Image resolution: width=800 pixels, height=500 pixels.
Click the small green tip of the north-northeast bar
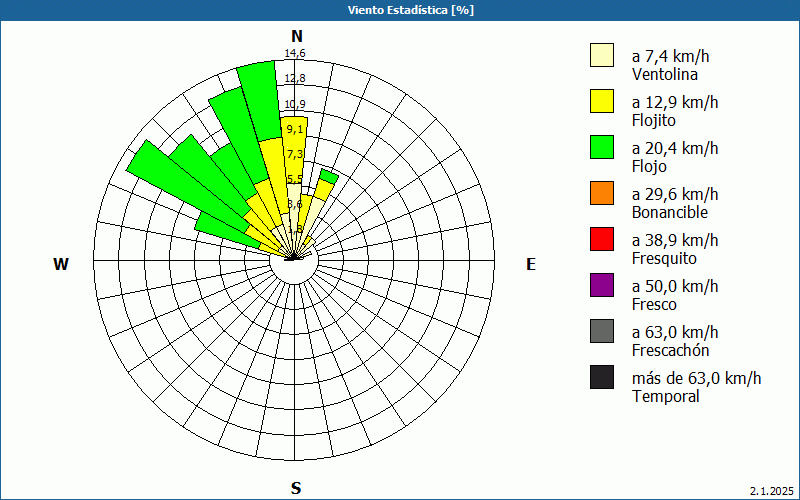[x=329, y=176]
